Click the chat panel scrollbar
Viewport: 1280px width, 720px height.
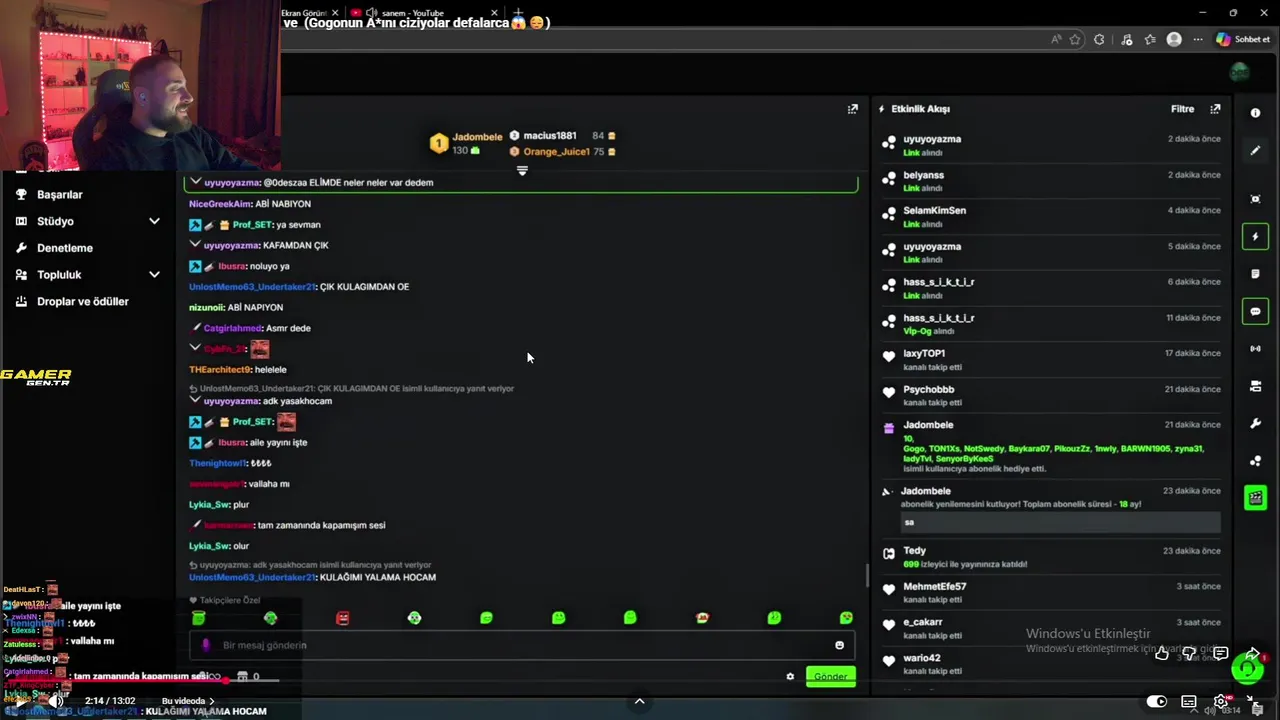[x=866, y=576]
